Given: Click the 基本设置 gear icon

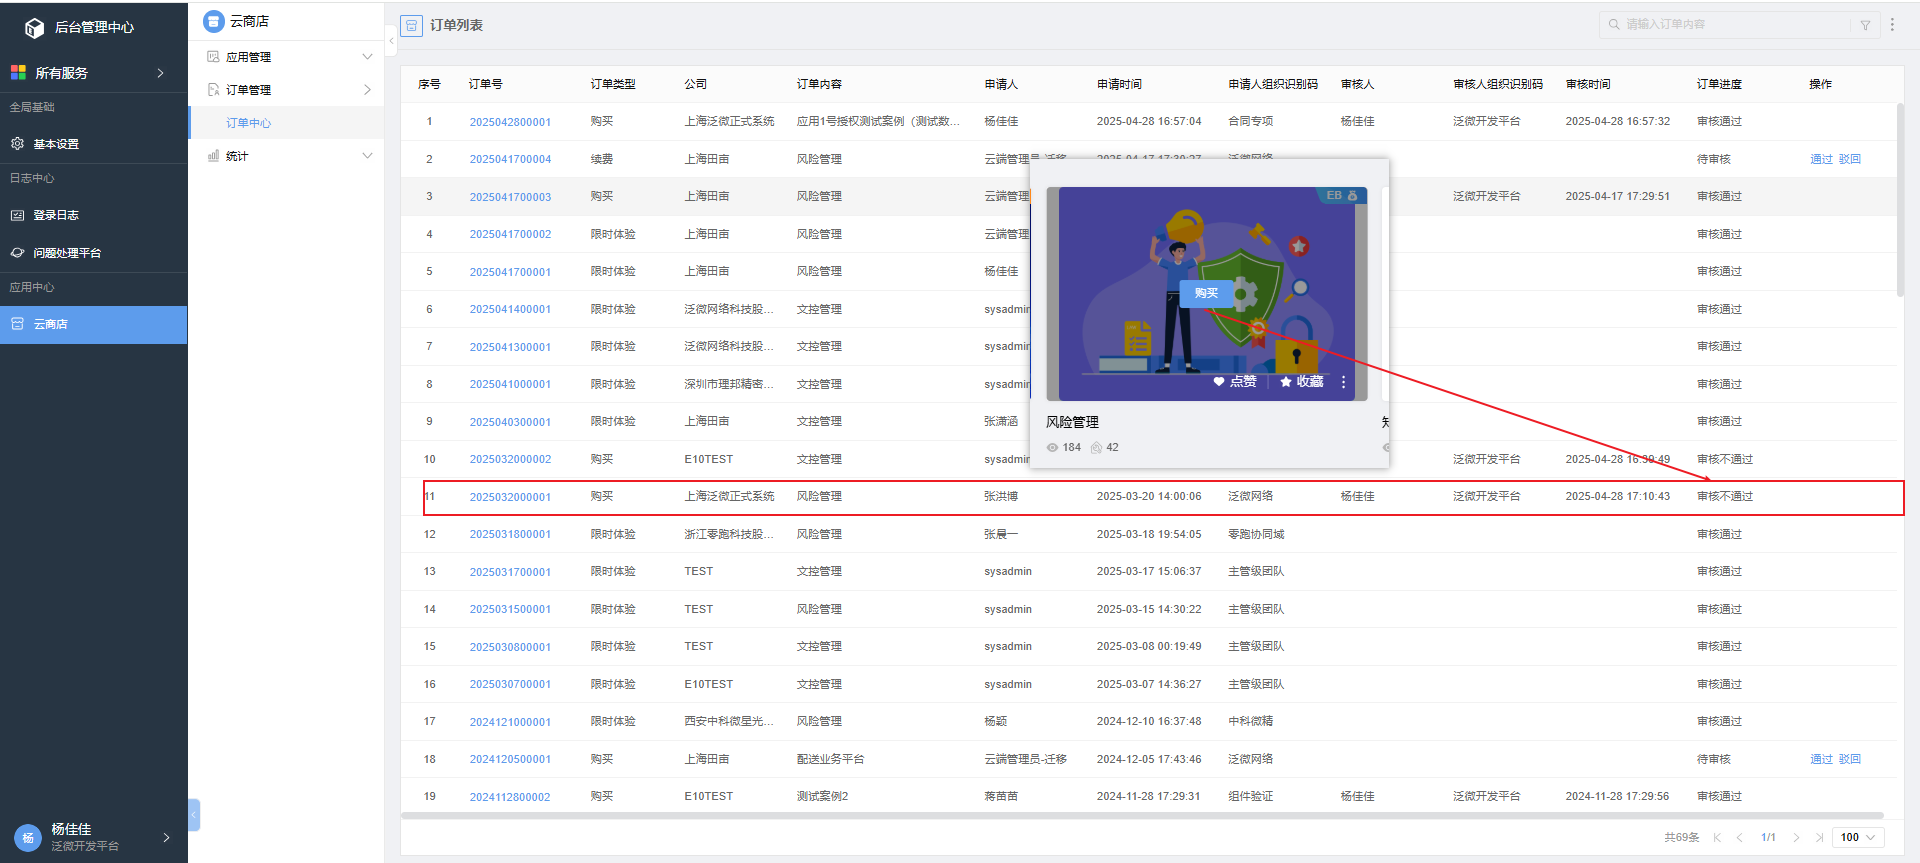Looking at the screenshot, I should 17,143.
